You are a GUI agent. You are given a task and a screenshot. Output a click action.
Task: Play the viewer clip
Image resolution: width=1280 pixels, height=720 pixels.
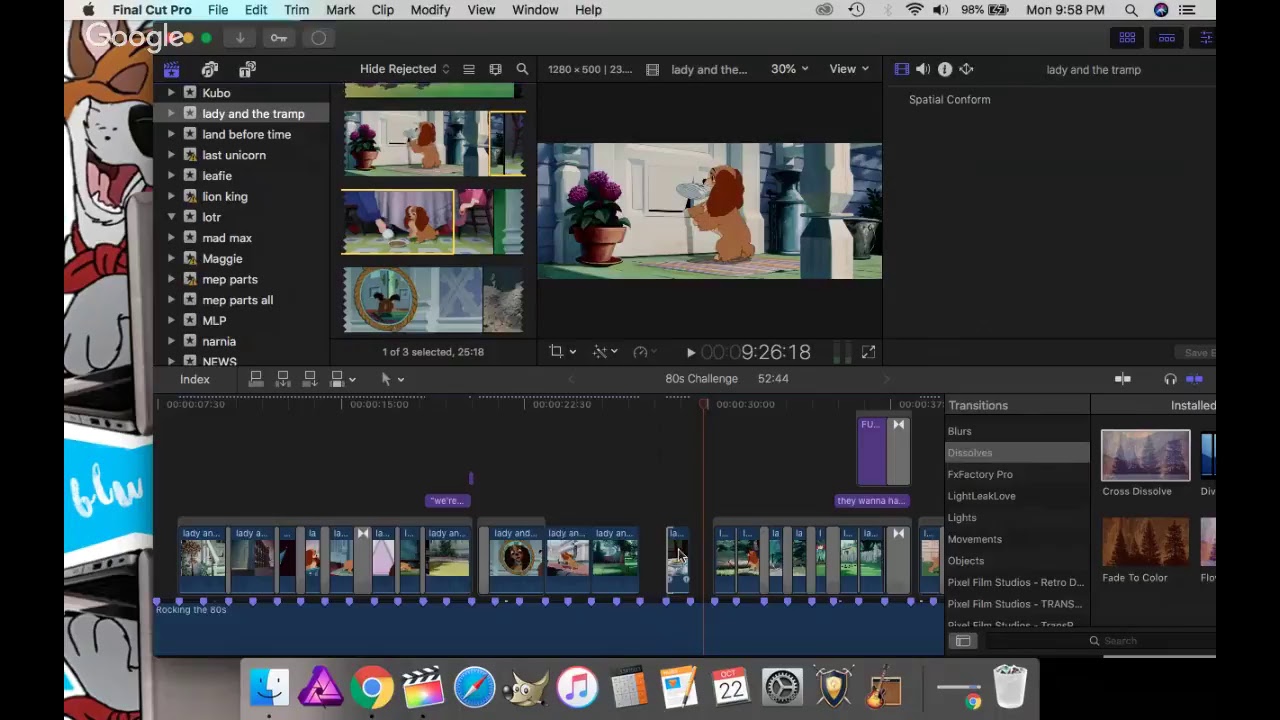691,352
